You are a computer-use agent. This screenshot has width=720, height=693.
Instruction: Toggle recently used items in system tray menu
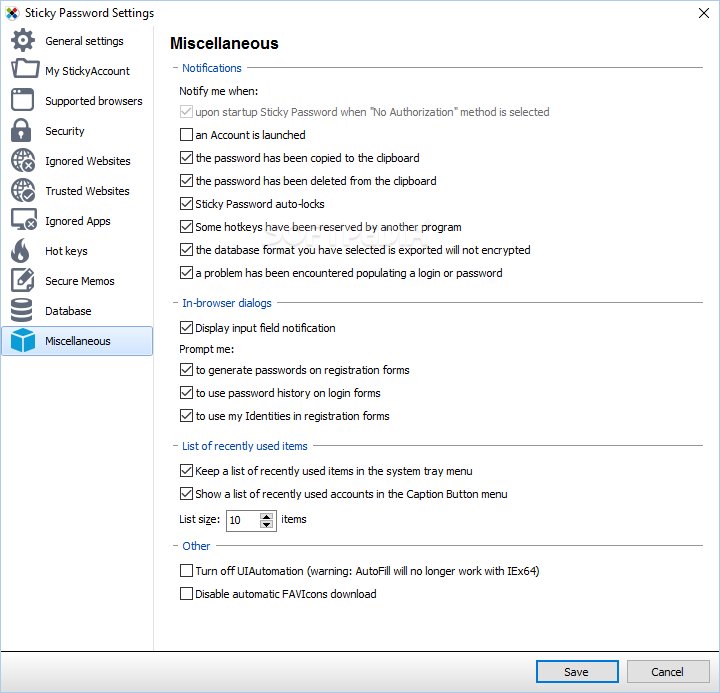pyautogui.click(x=186, y=470)
